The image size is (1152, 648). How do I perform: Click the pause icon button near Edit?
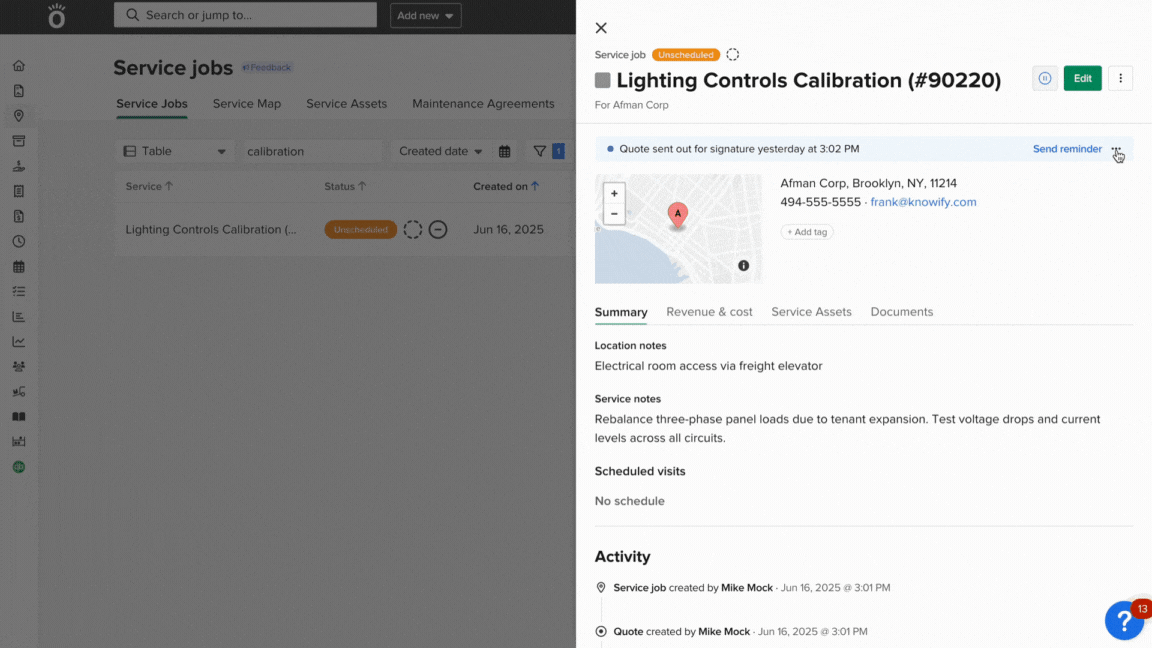(x=1044, y=78)
